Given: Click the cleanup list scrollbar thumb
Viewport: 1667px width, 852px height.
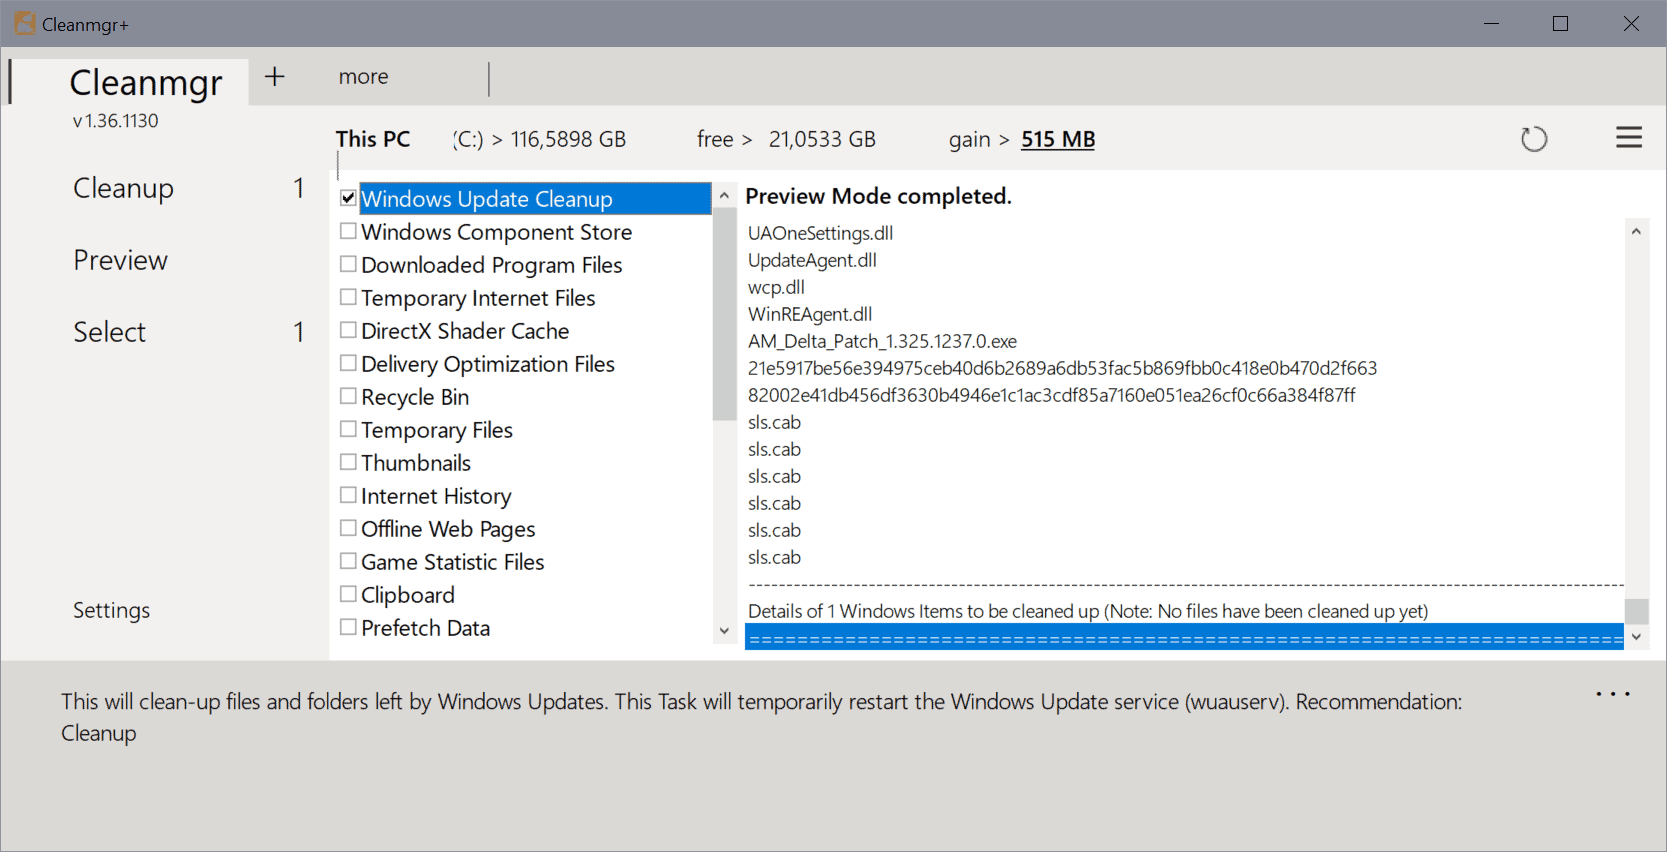Looking at the screenshot, I should tap(724, 315).
